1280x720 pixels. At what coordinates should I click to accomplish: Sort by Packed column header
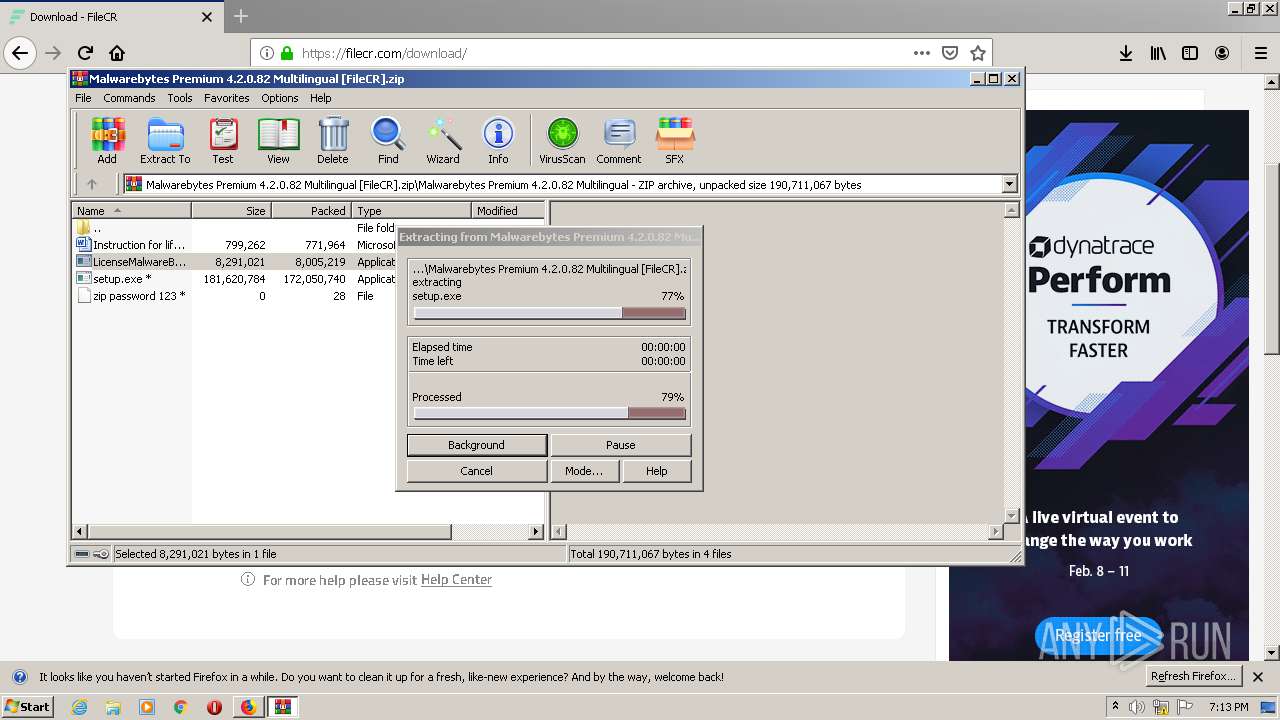click(x=311, y=210)
